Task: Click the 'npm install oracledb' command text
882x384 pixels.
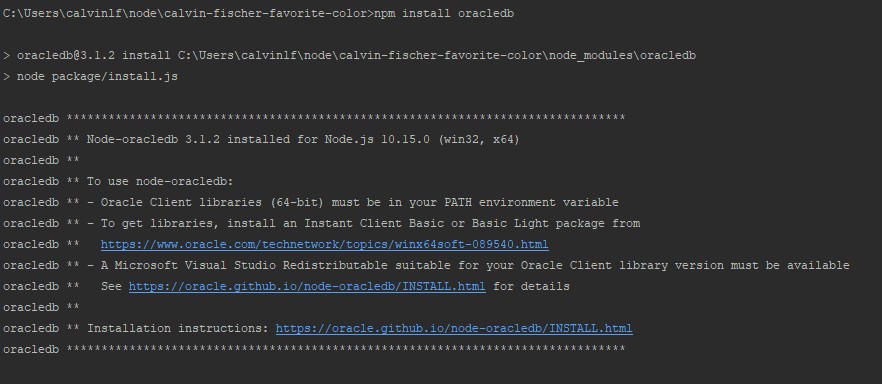Action: [x=444, y=13]
